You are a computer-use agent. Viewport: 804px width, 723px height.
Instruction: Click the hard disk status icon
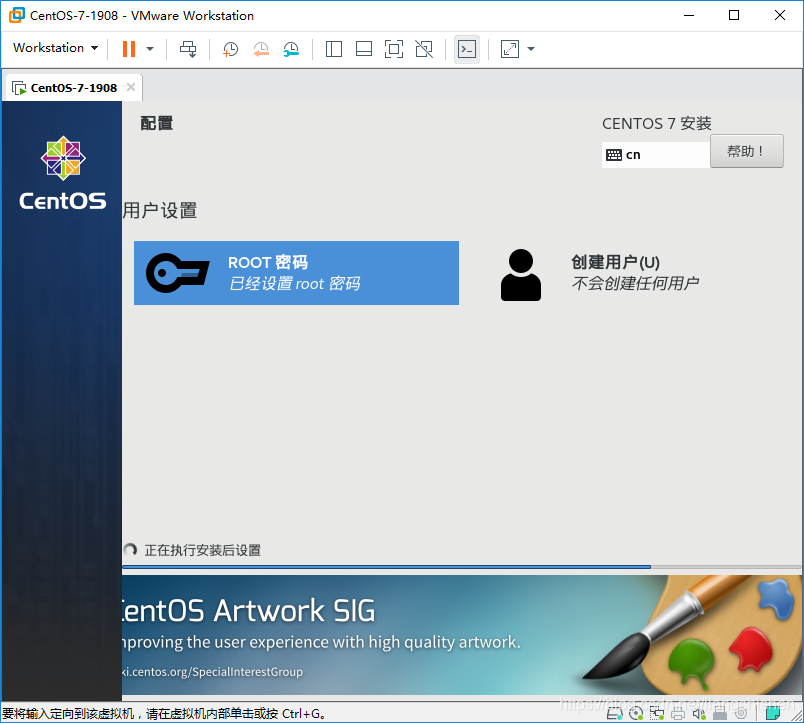point(614,714)
